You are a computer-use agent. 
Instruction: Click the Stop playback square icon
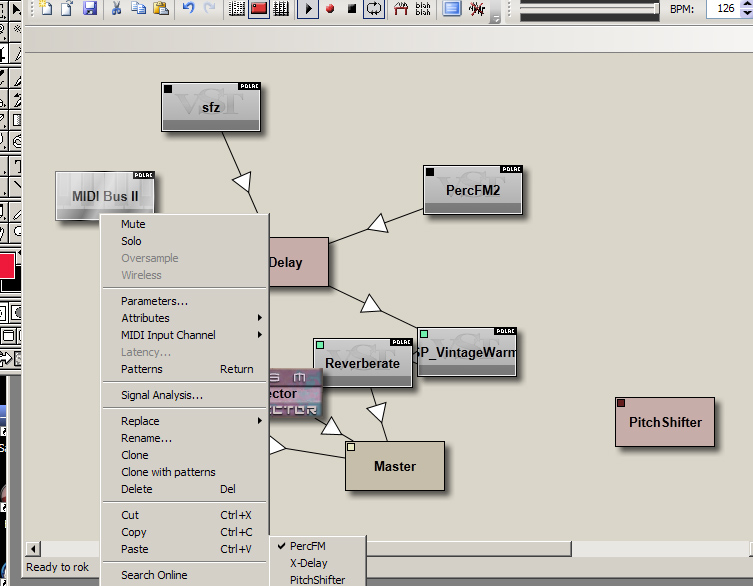pos(351,9)
